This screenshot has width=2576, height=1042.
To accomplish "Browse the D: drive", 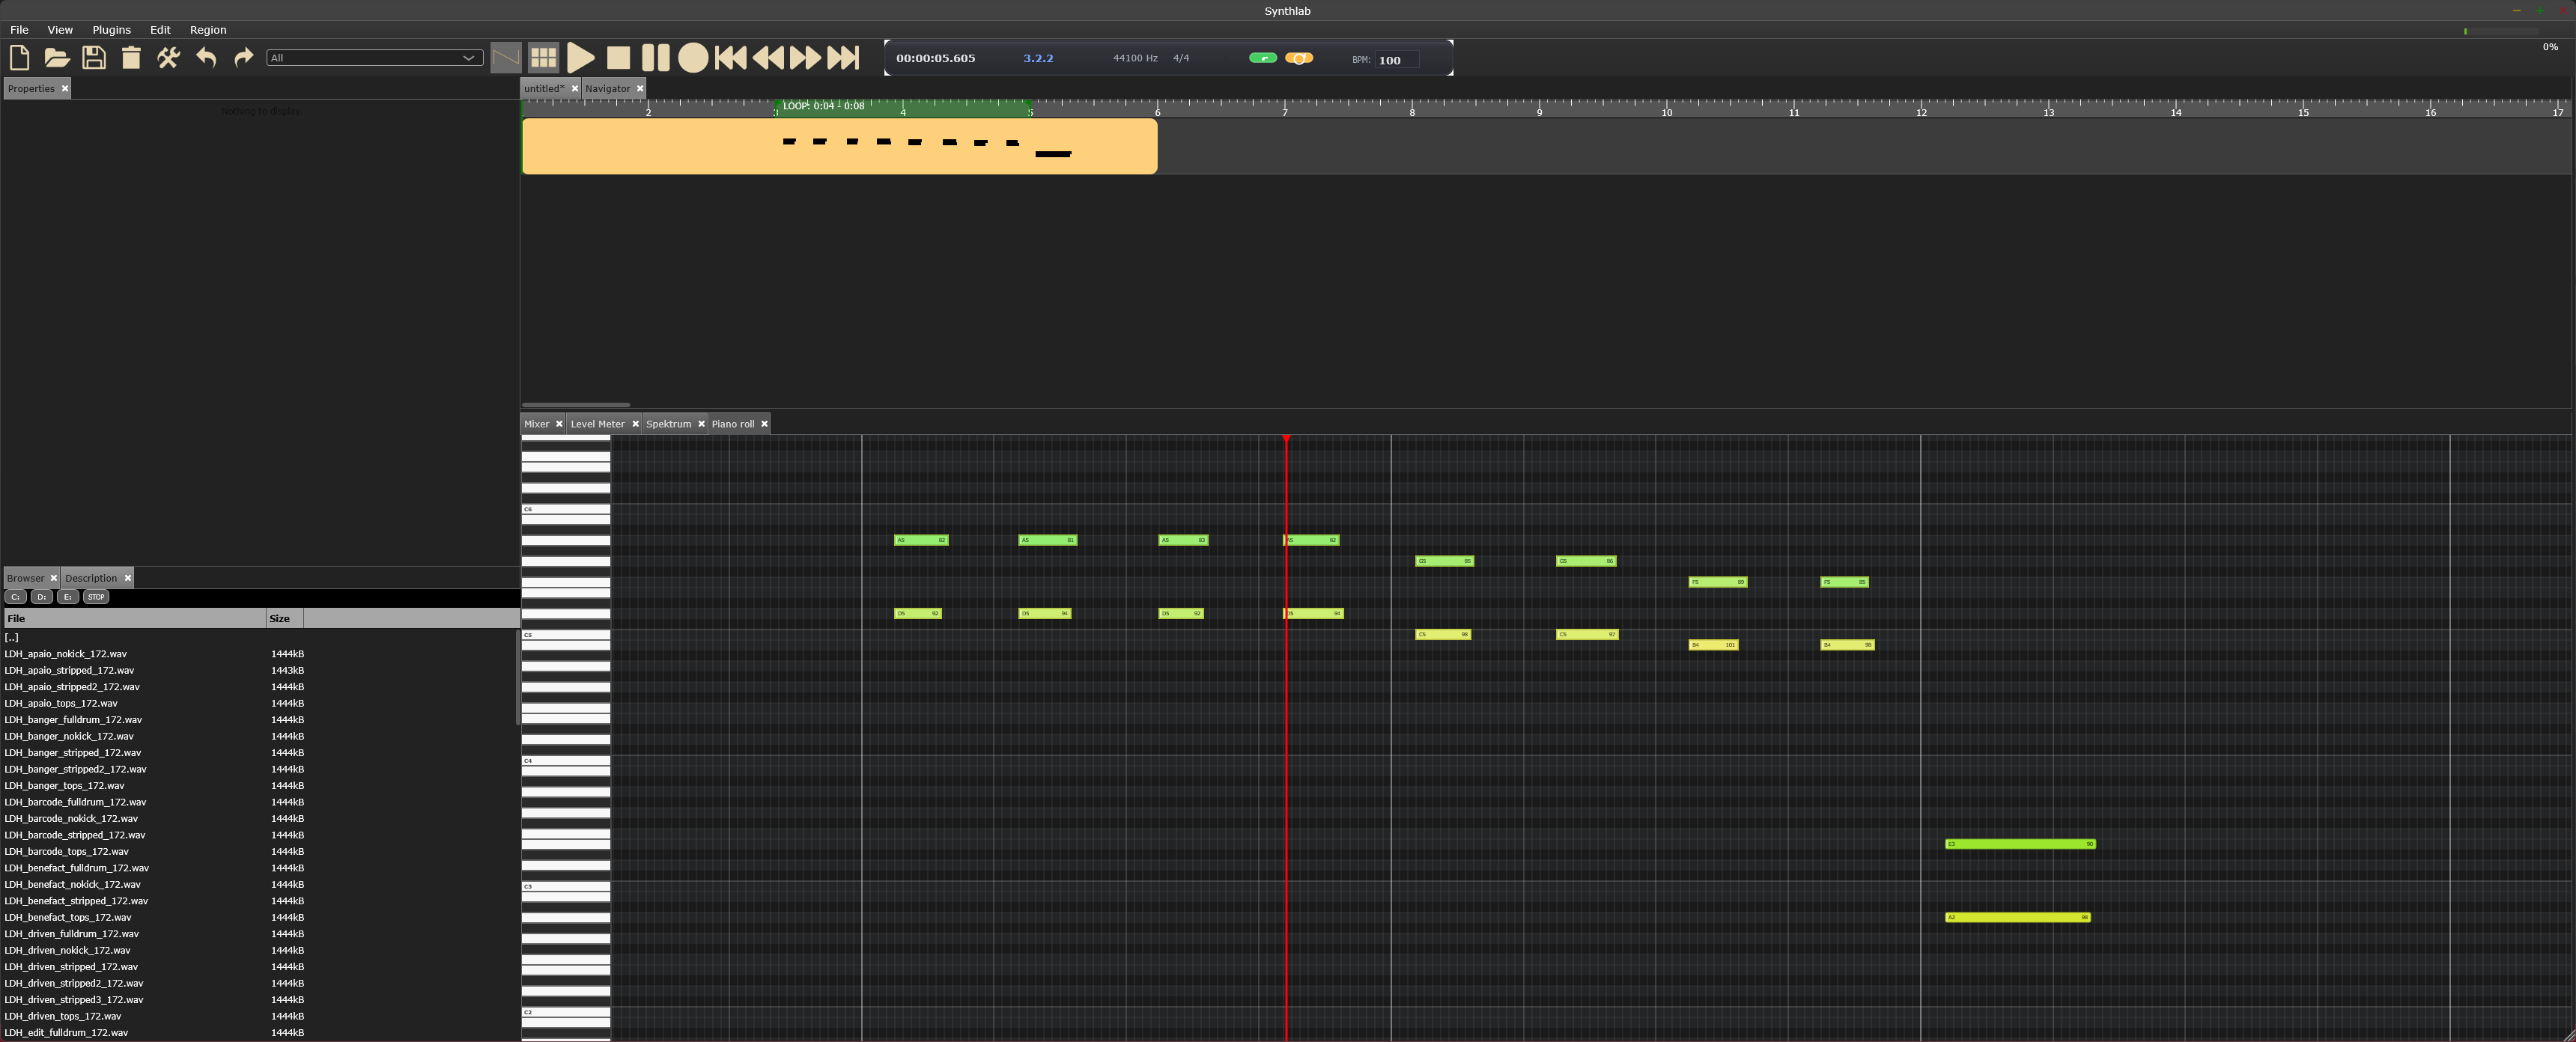I will (x=41, y=597).
